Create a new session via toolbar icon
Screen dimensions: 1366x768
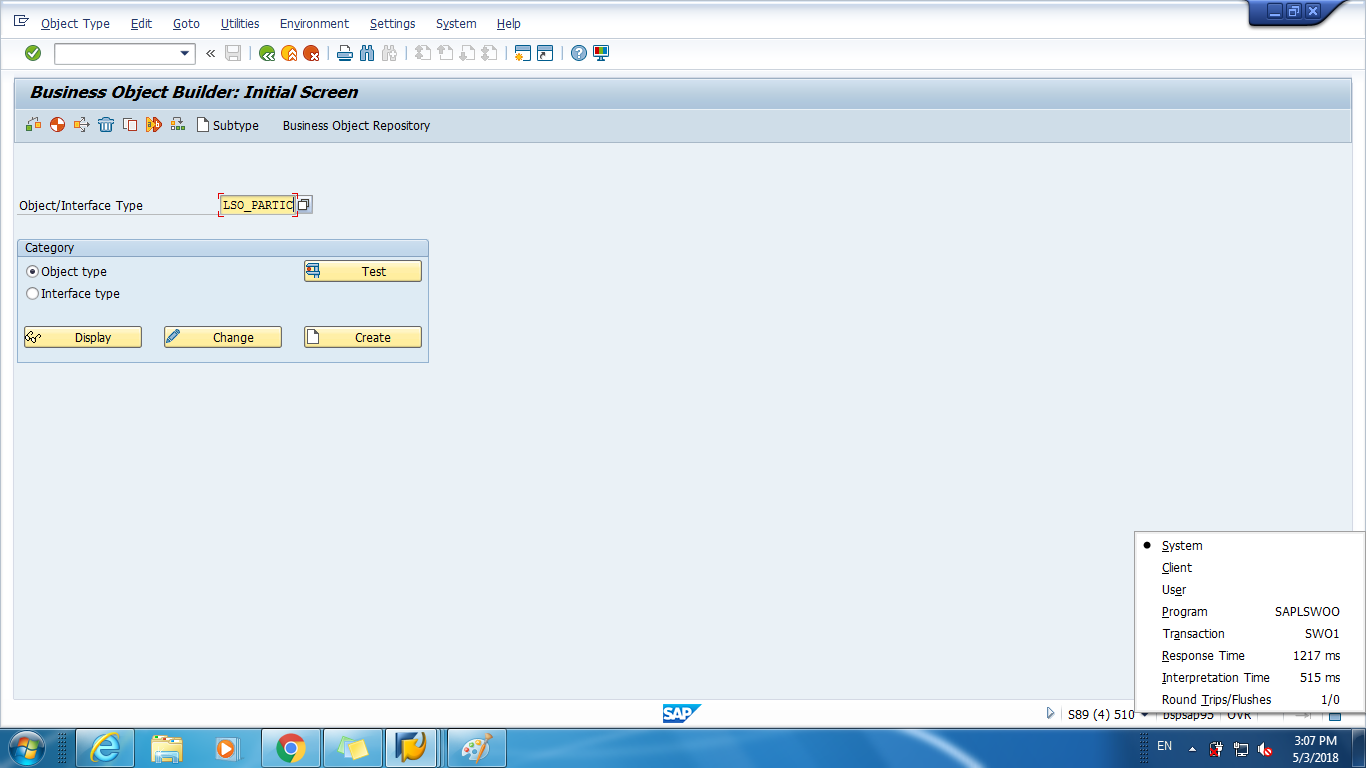521,53
